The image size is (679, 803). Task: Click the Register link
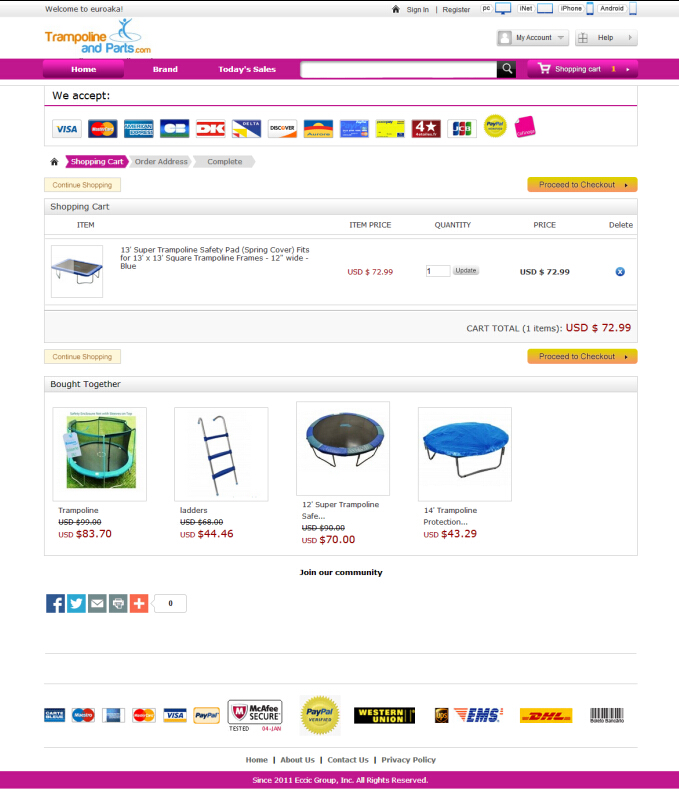pyautogui.click(x=456, y=10)
